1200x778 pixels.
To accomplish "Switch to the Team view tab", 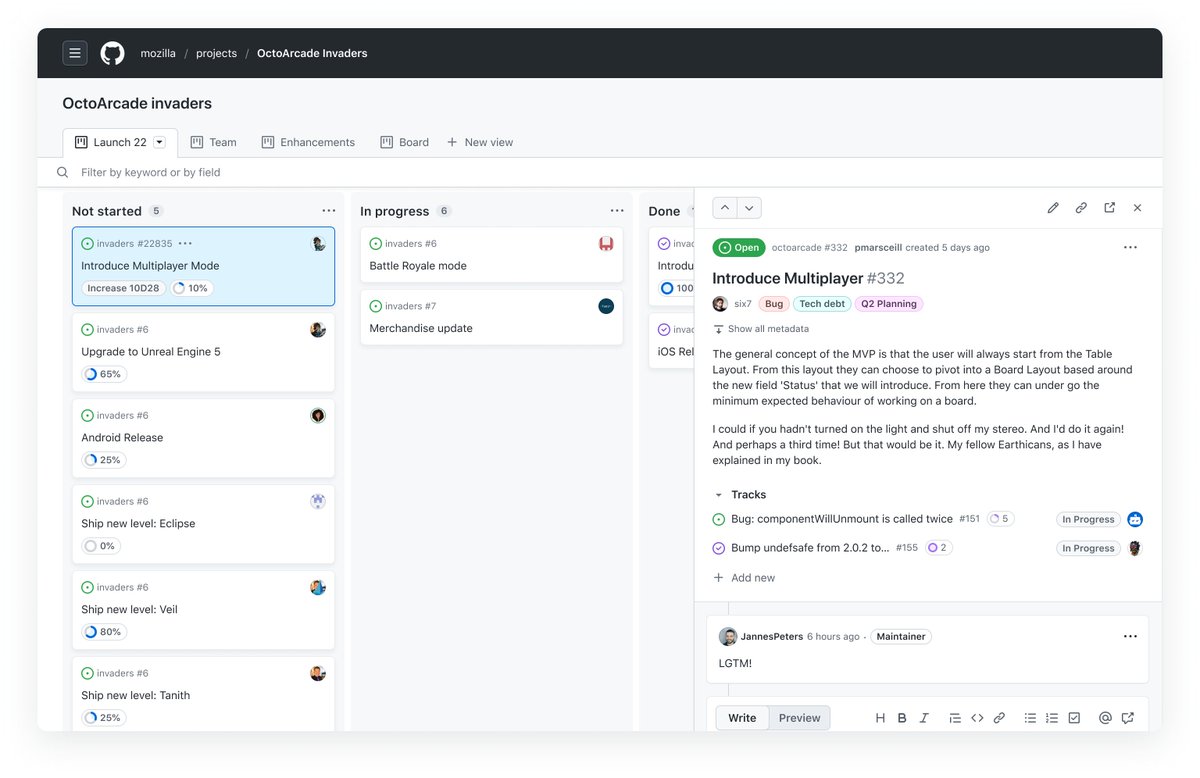I will click(x=213, y=142).
